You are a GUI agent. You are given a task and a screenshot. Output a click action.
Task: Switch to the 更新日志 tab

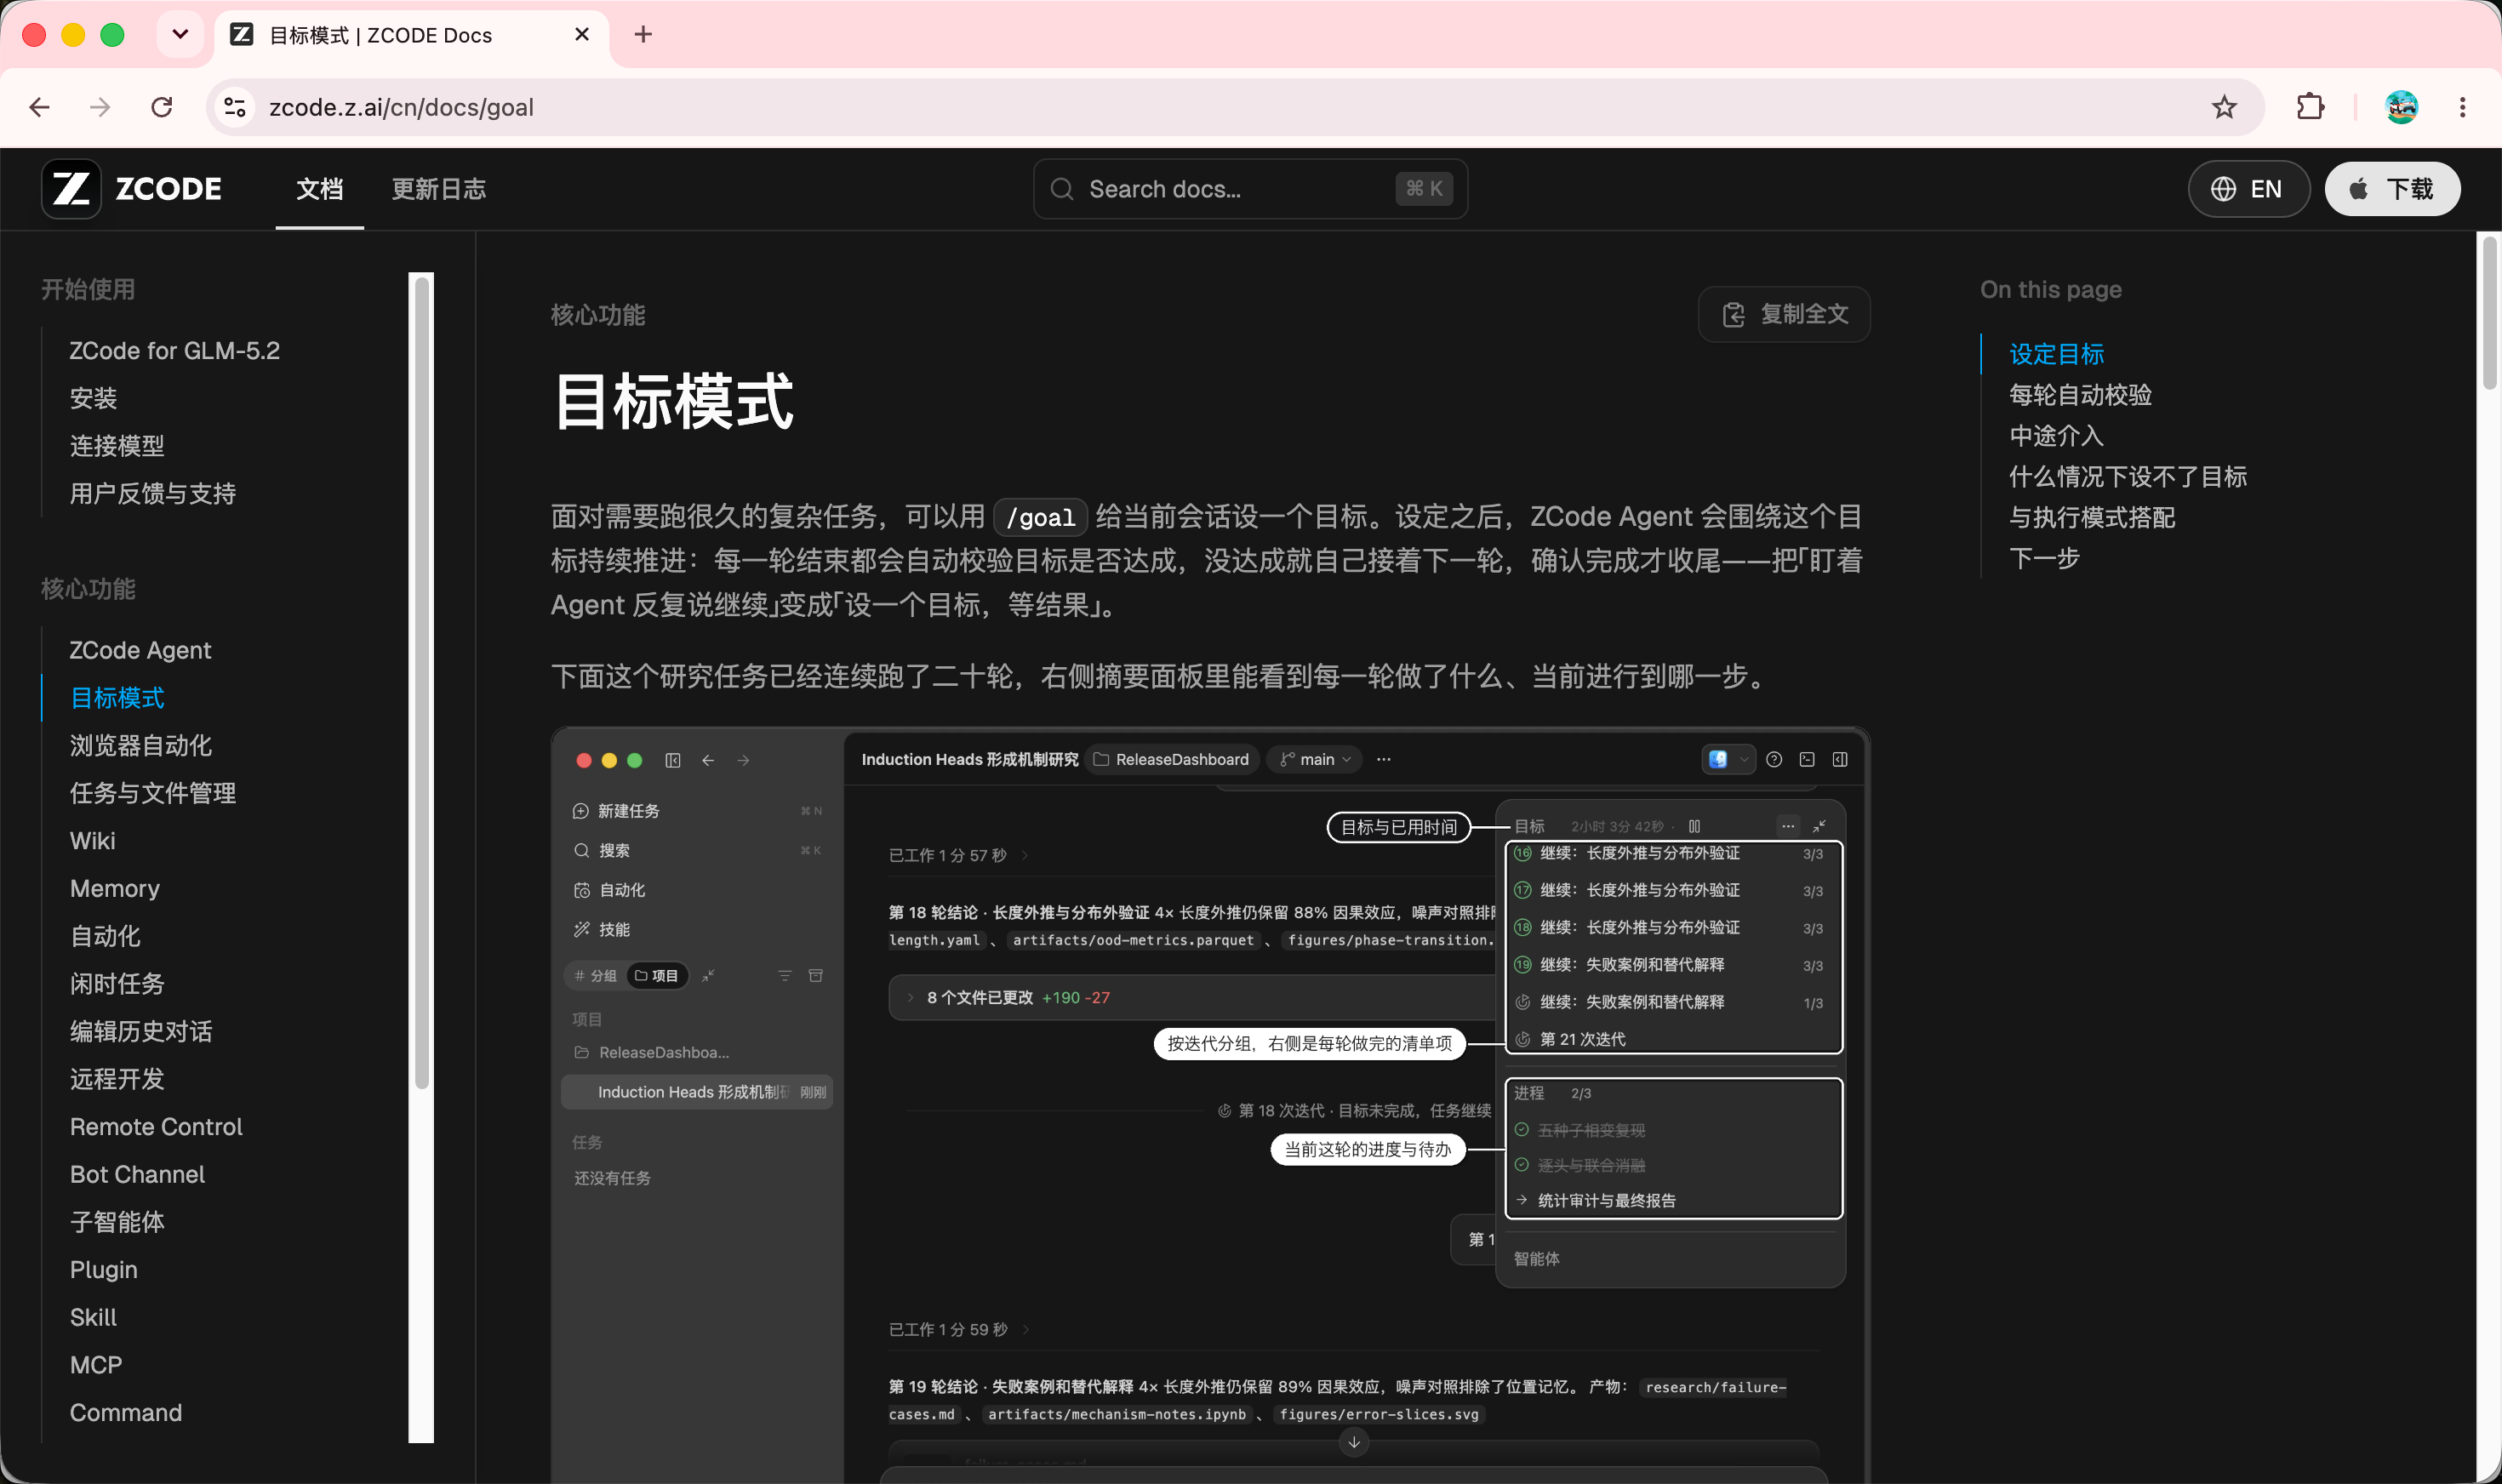[438, 189]
